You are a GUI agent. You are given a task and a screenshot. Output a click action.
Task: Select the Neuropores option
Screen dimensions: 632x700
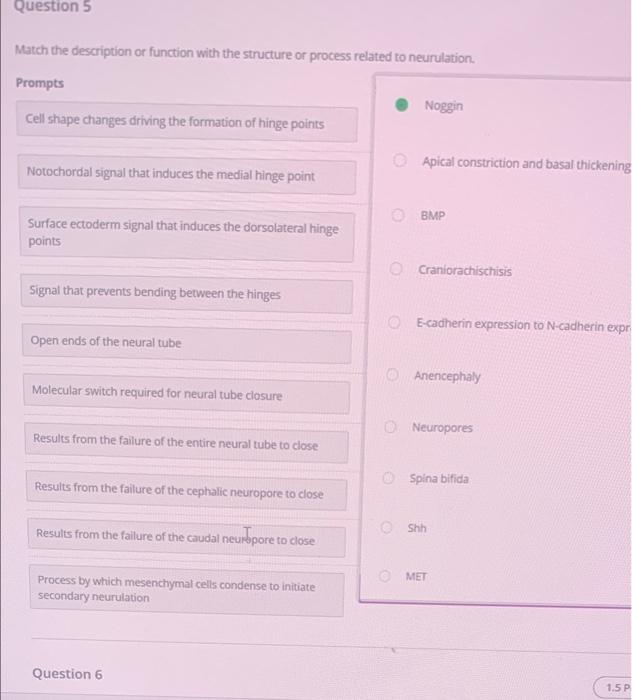(x=391, y=427)
